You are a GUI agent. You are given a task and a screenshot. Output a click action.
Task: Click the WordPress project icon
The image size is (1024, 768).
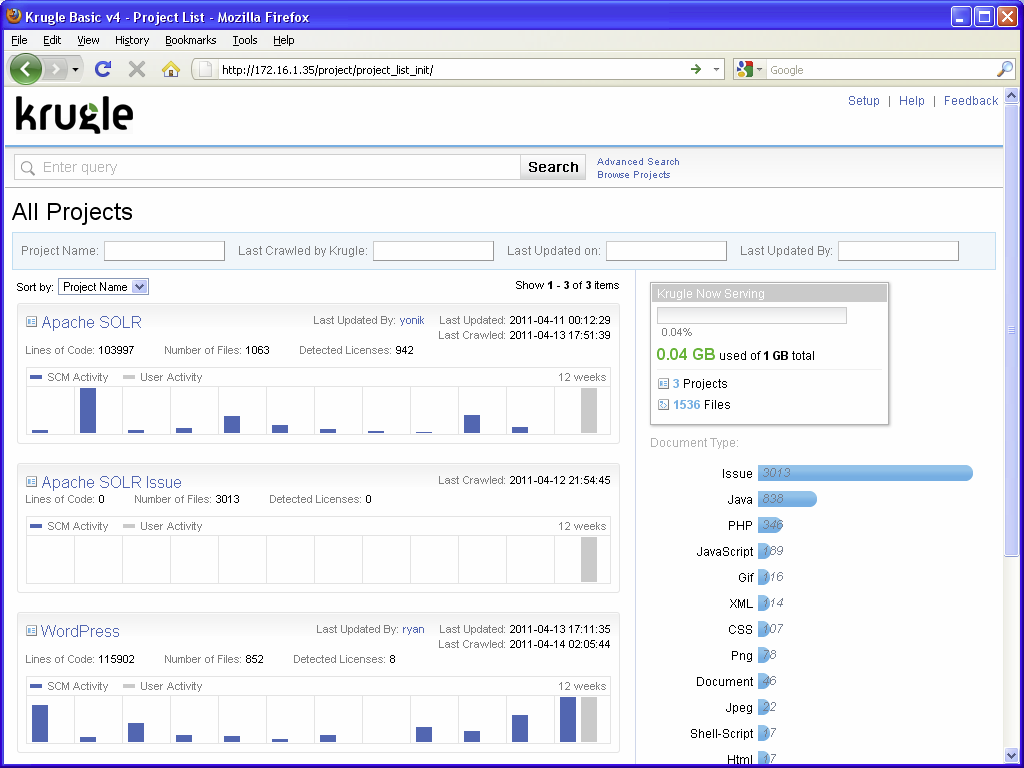coord(31,630)
